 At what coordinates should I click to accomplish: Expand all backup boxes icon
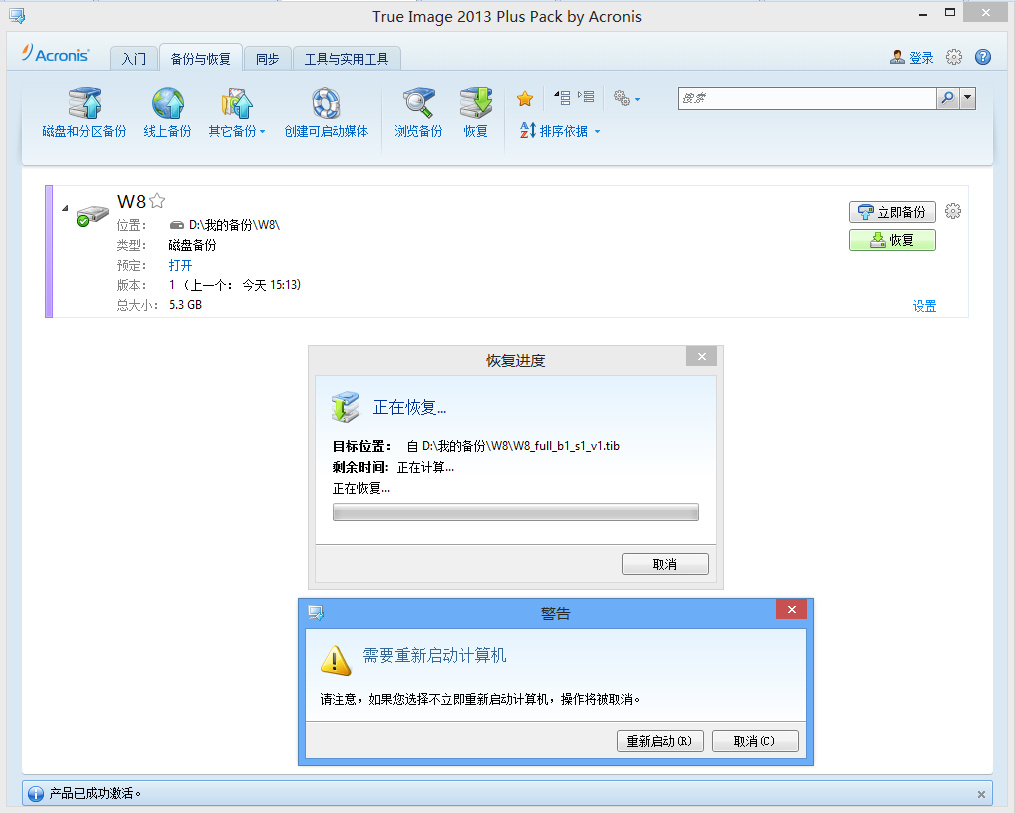coord(586,97)
